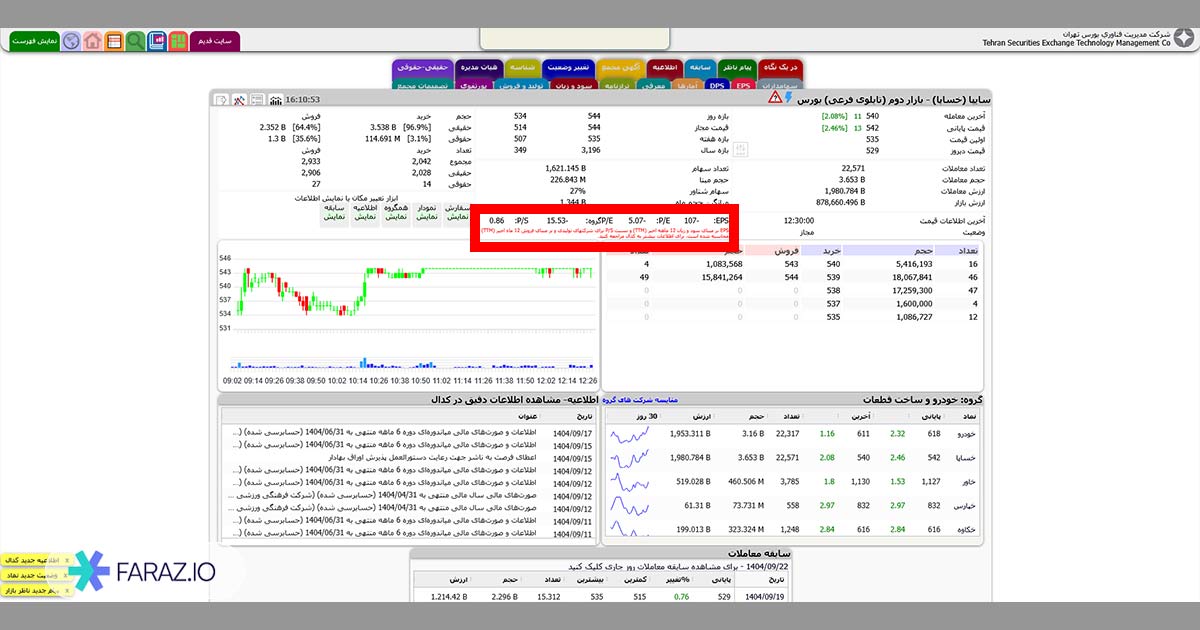Viewport: 1200px width, 630px height.
Task: Toggle the همگروه نمایش display button
Action: [x=396, y=211]
